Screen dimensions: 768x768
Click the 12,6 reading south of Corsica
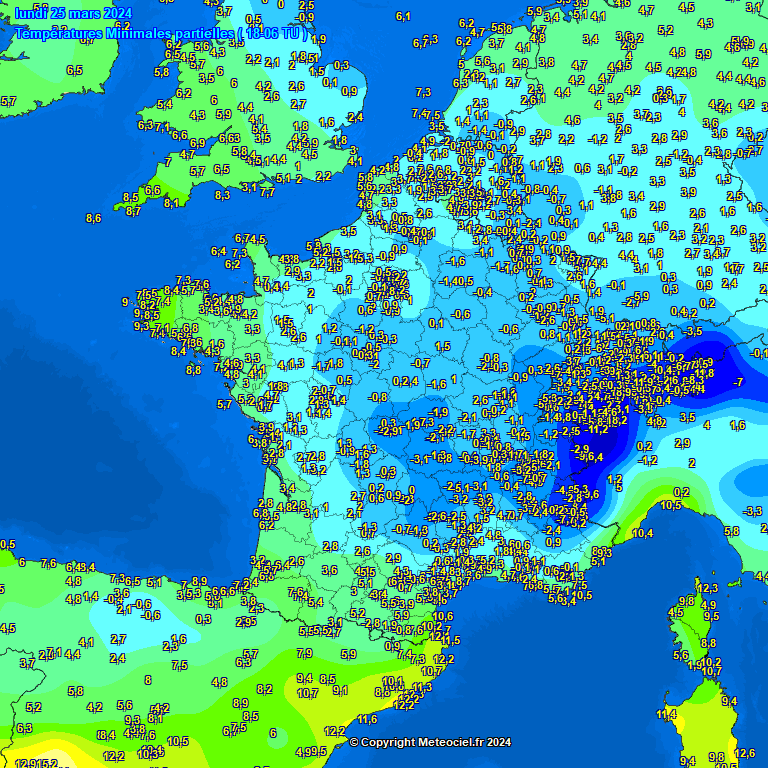pyautogui.click(x=744, y=753)
